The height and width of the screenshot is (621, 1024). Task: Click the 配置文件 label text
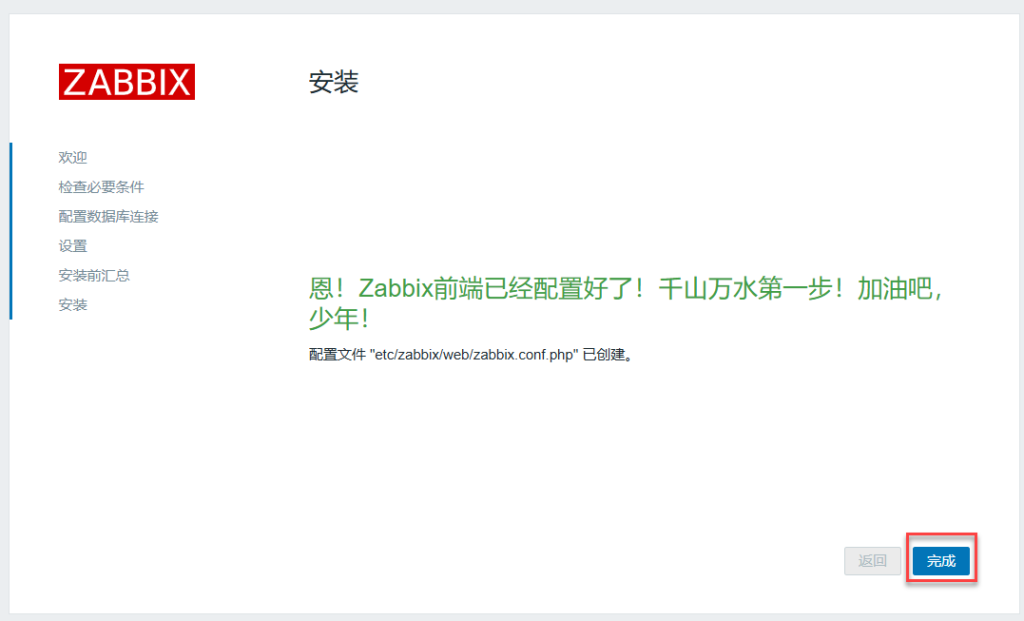[337, 355]
